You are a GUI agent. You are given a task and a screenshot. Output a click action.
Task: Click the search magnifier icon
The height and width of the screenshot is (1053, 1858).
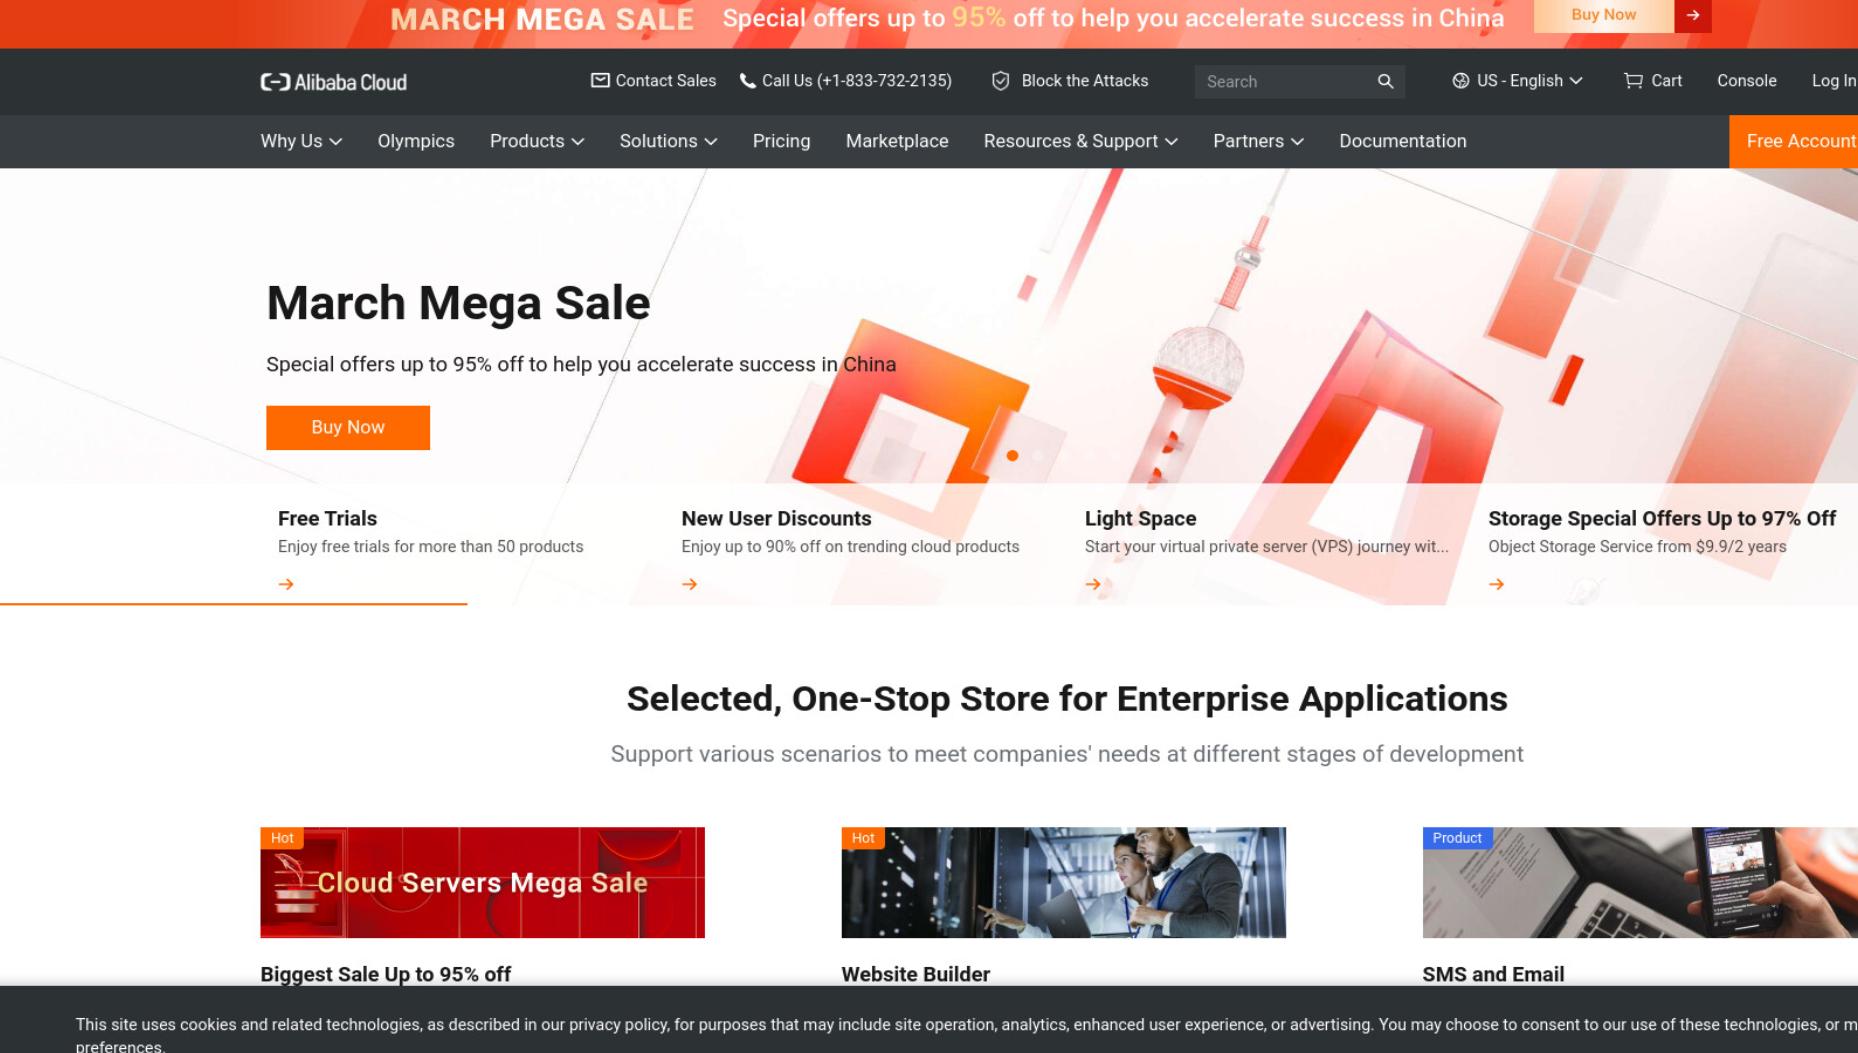[x=1385, y=81]
